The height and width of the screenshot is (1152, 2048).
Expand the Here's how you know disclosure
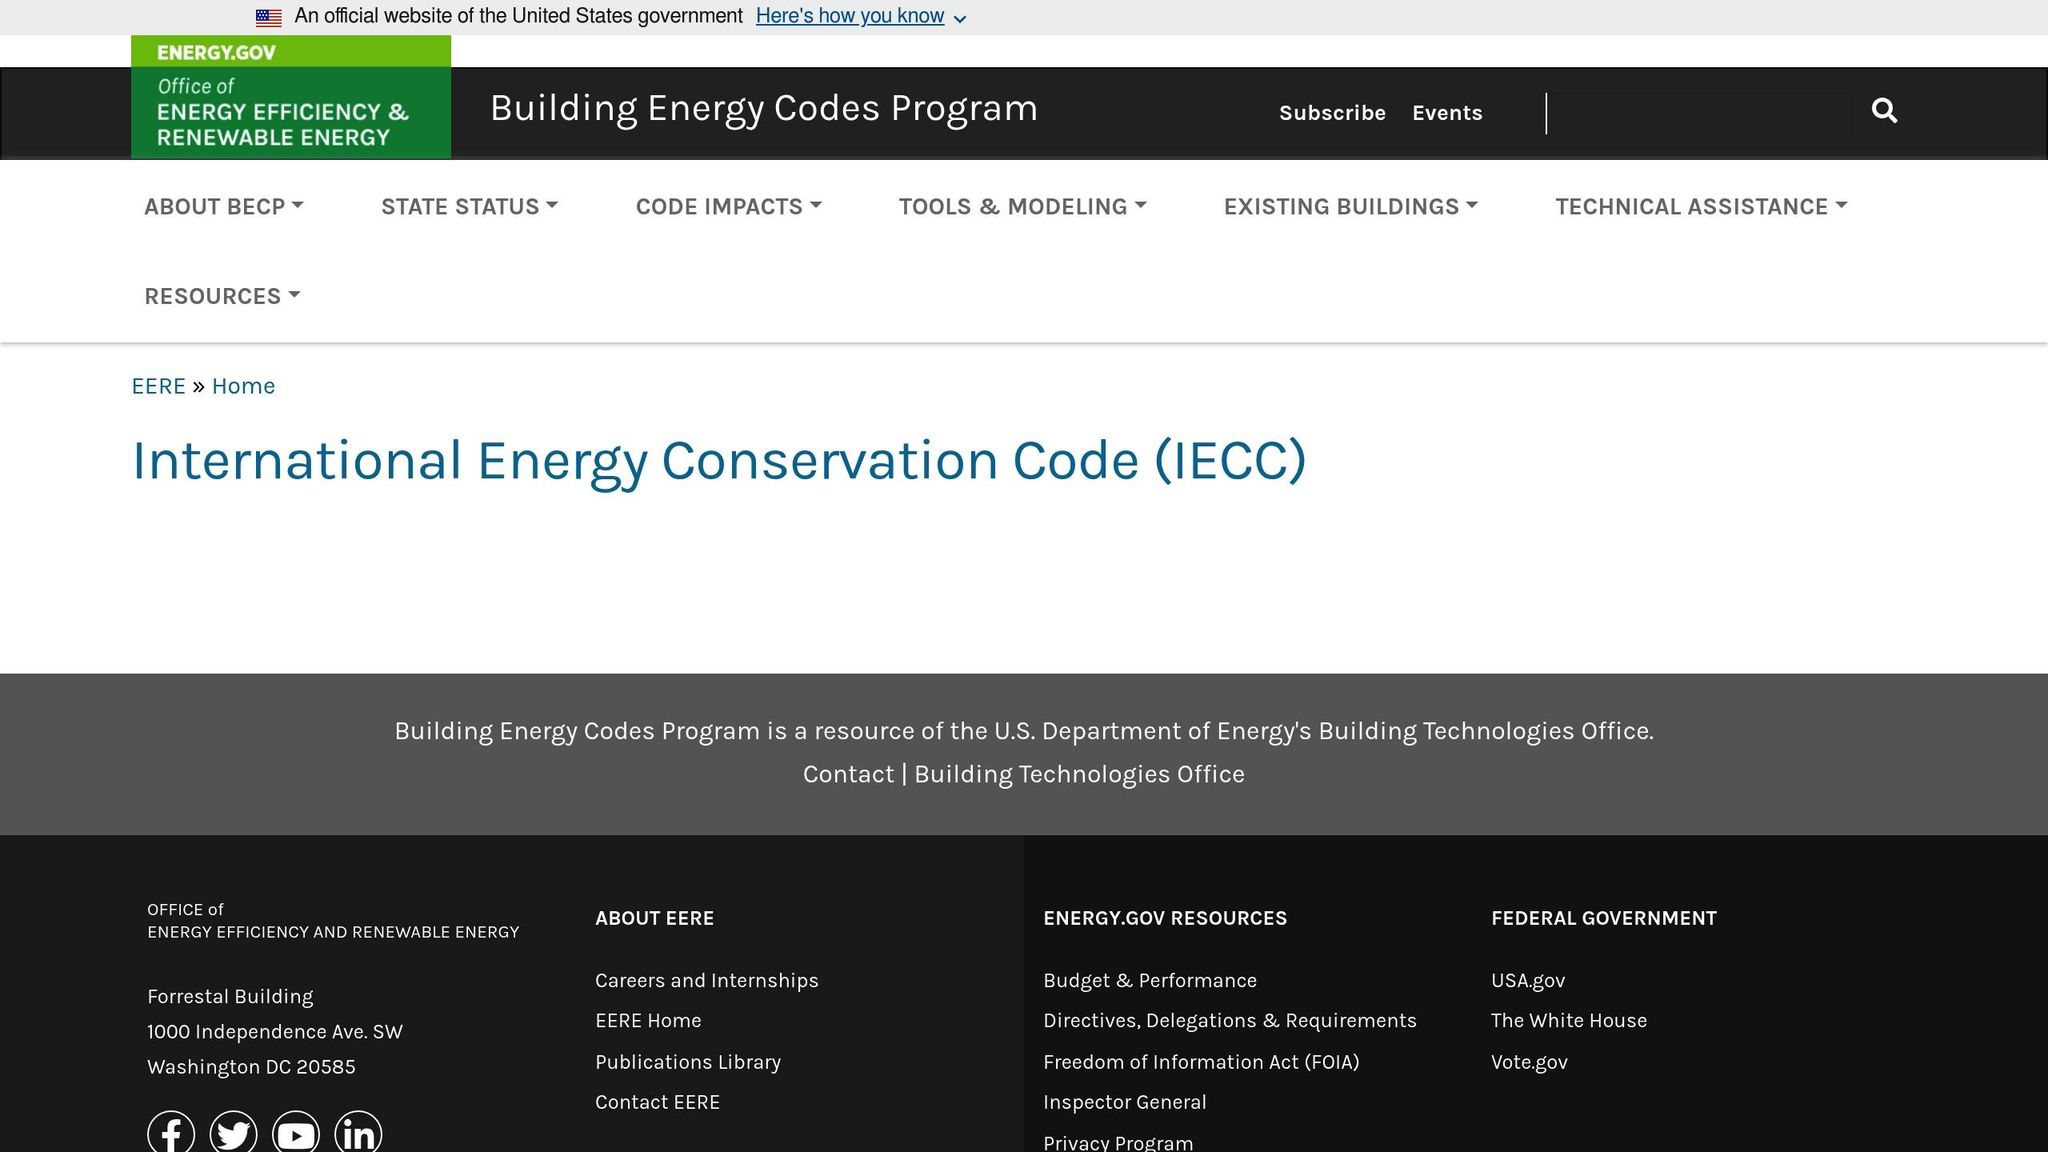[x=850, y=15]
